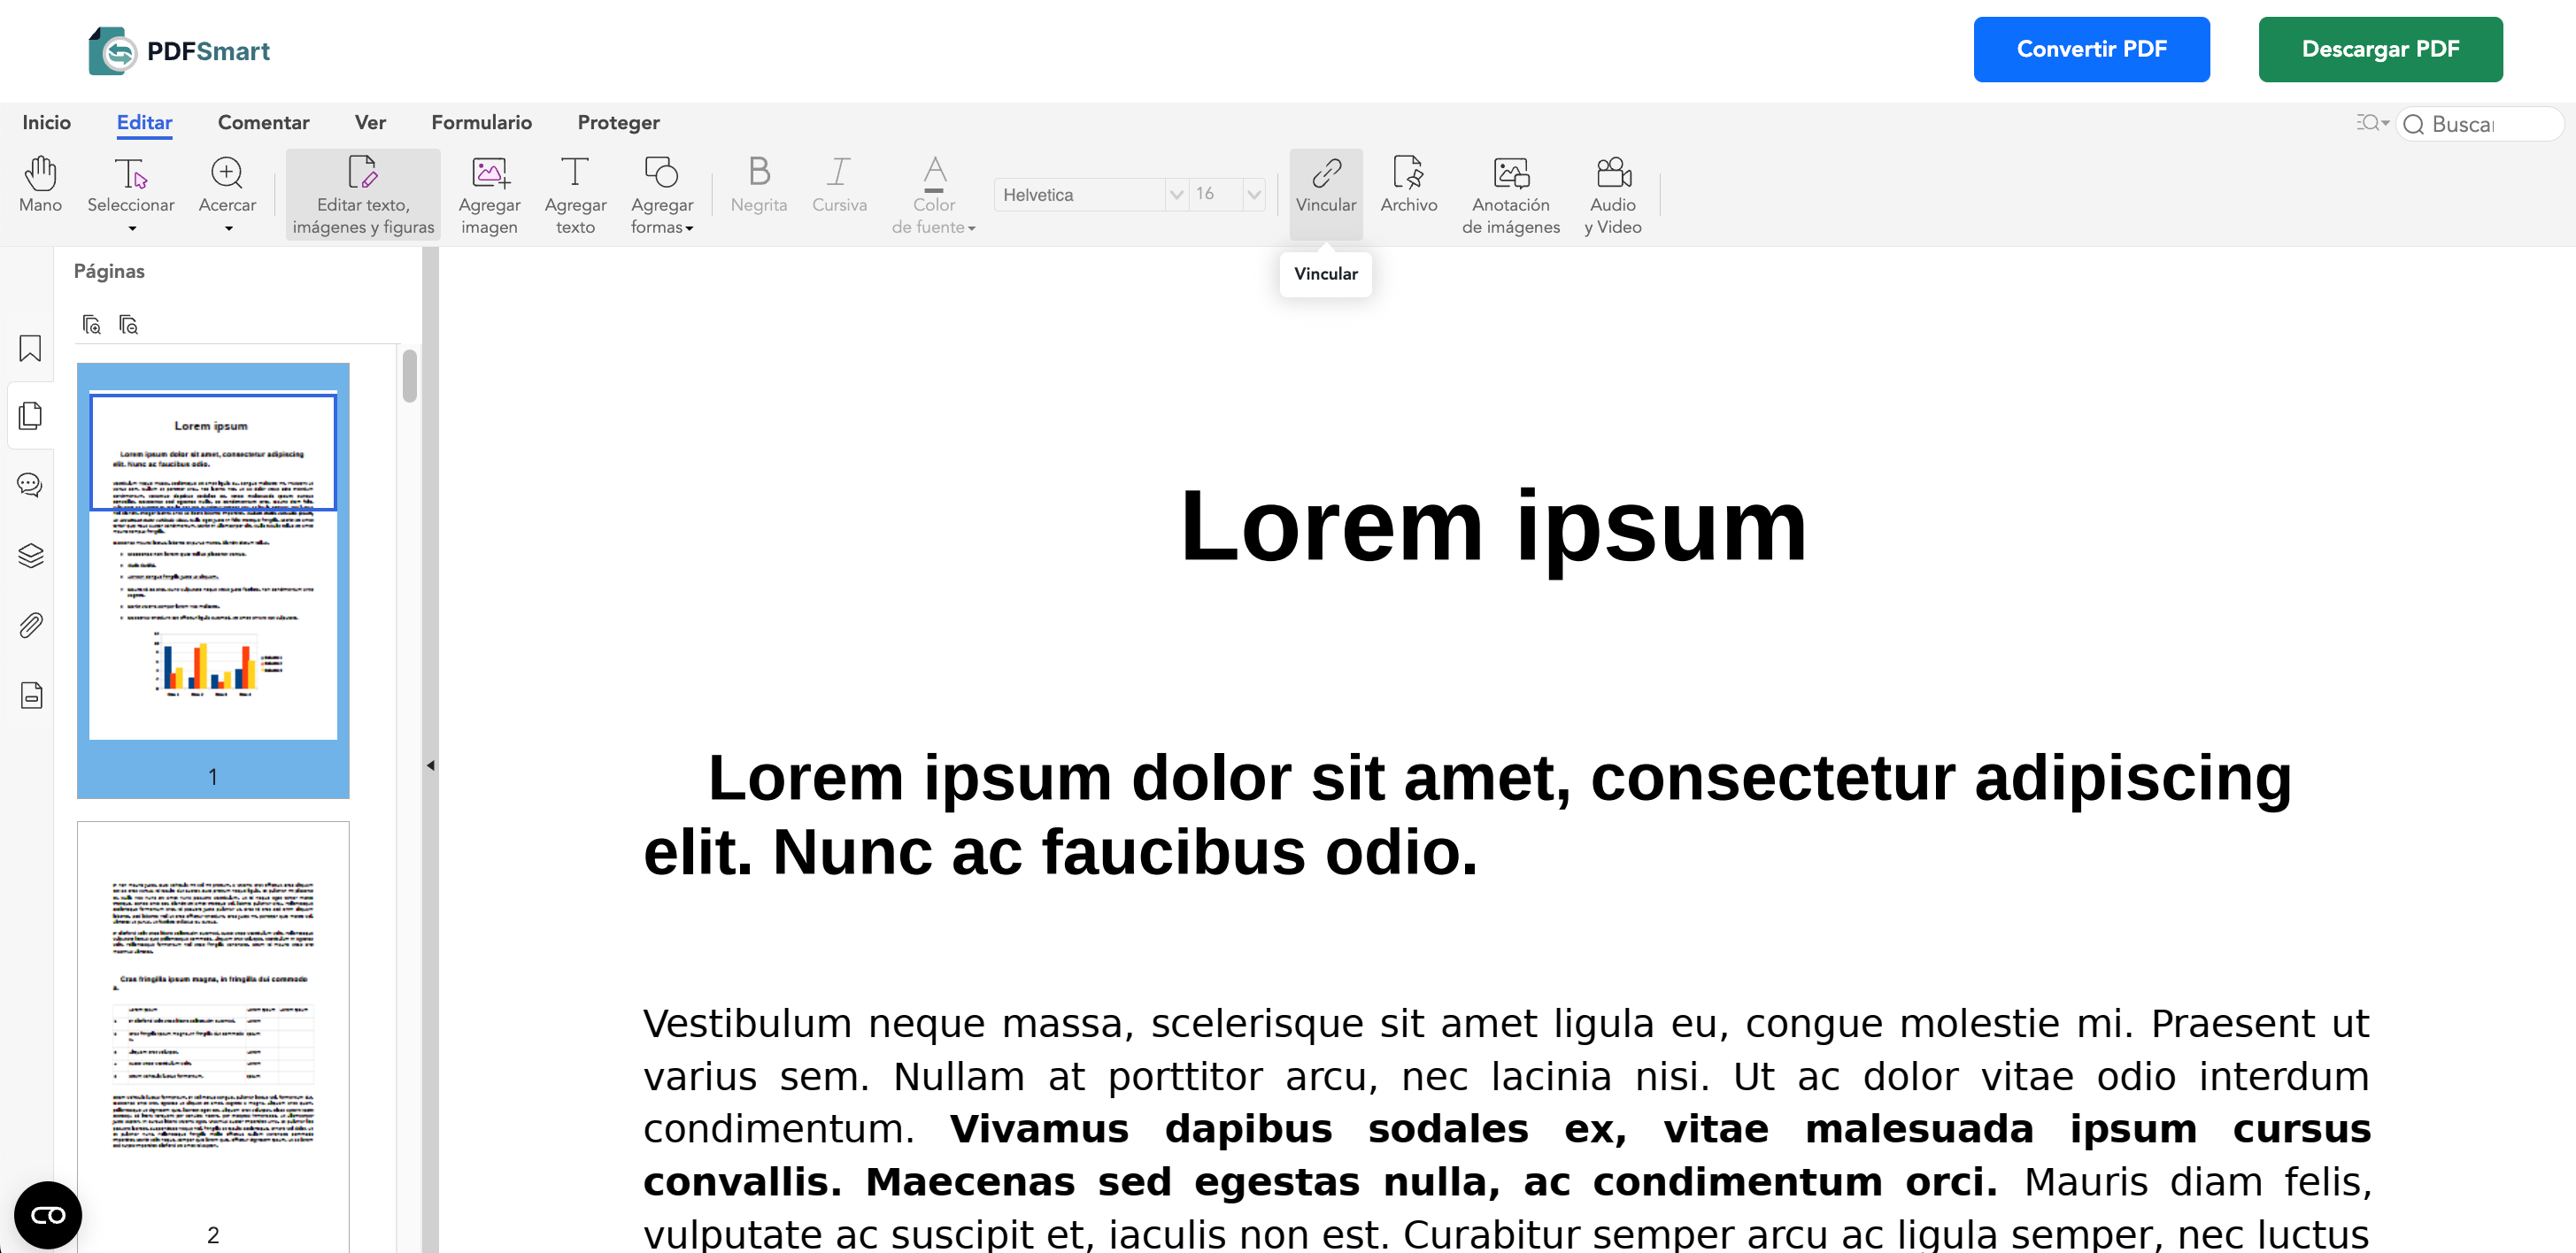Switch to the Inicio tab
The width and height of the screenshot is (2576, 1253).
(x=46, y=122)
